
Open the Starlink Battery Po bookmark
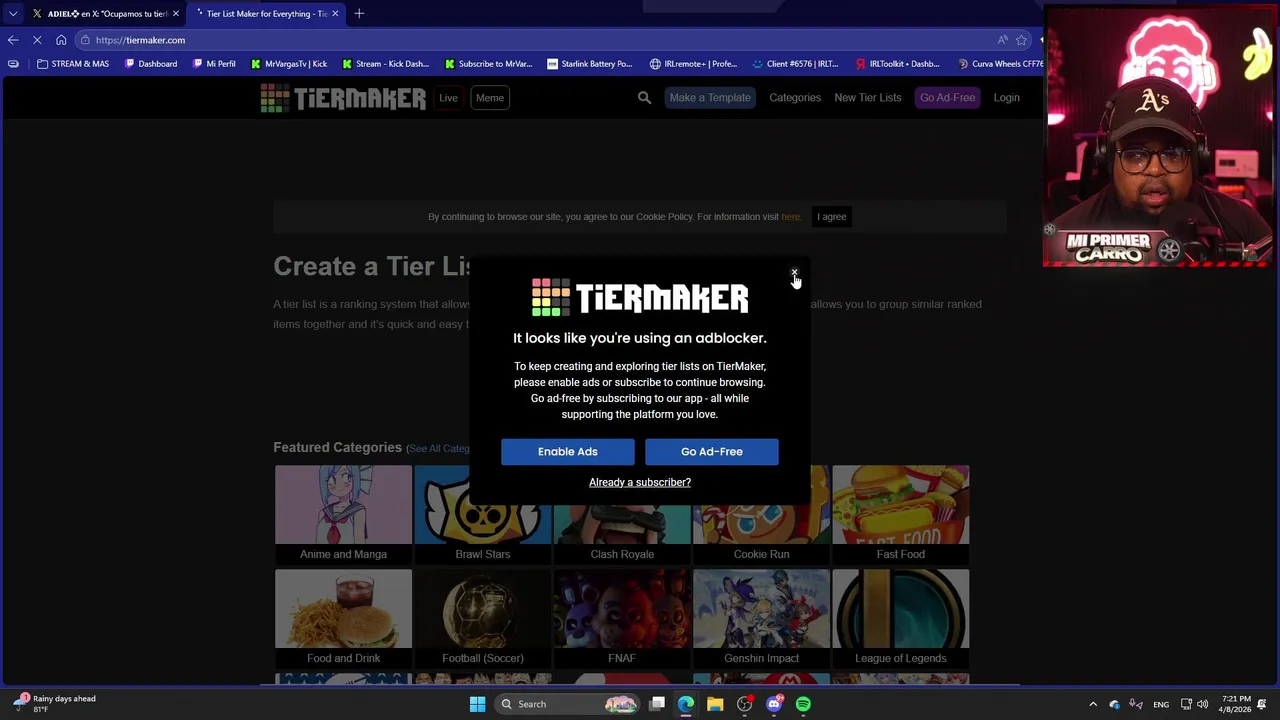[x=589, y=64]
